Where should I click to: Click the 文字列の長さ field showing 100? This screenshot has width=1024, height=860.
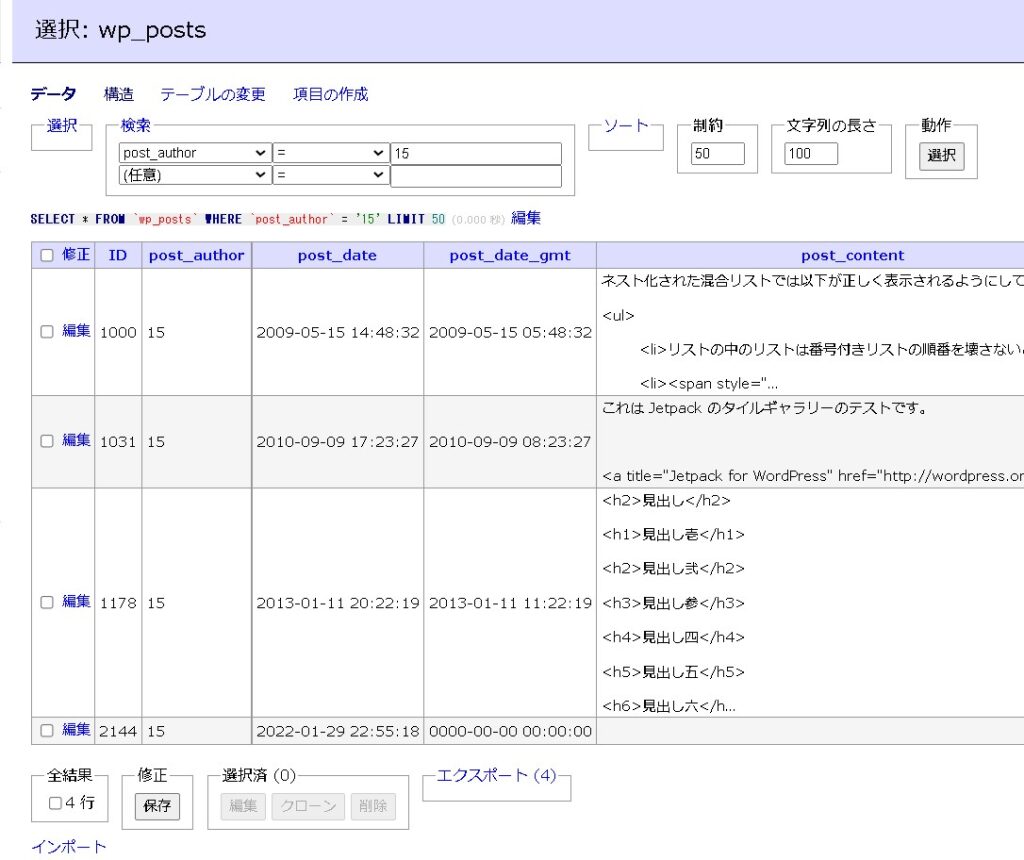pos(810,154)
